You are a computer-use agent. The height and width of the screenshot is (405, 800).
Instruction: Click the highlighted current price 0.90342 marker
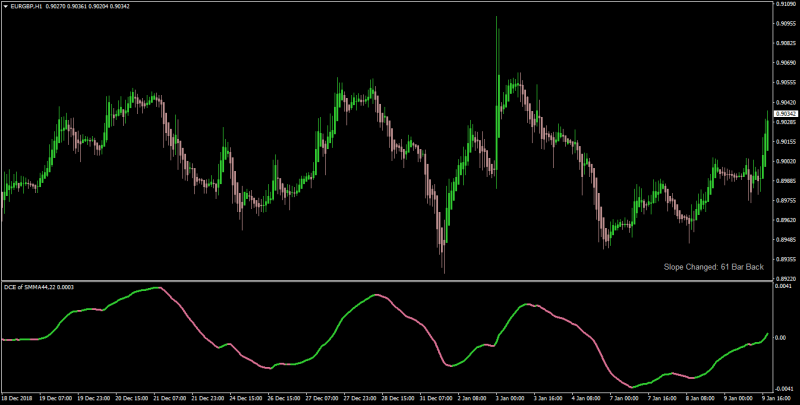coord(786,114)
